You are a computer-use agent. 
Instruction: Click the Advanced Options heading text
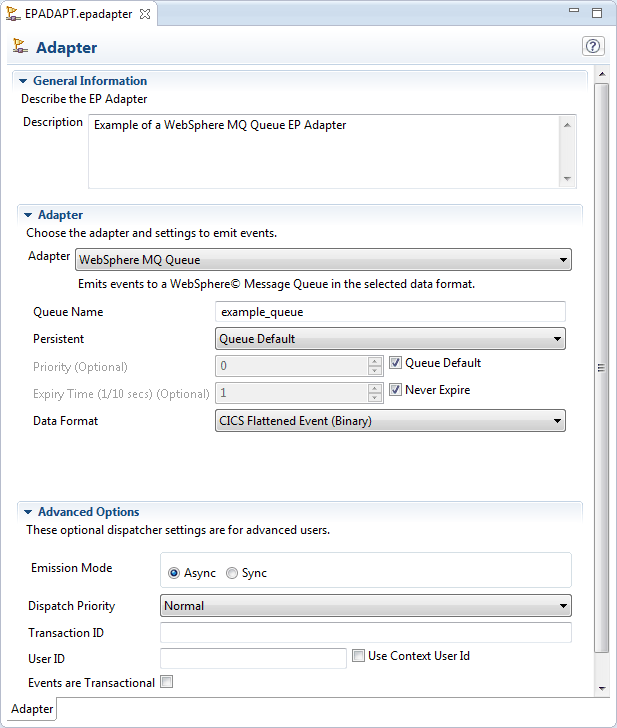coord(89,512)
